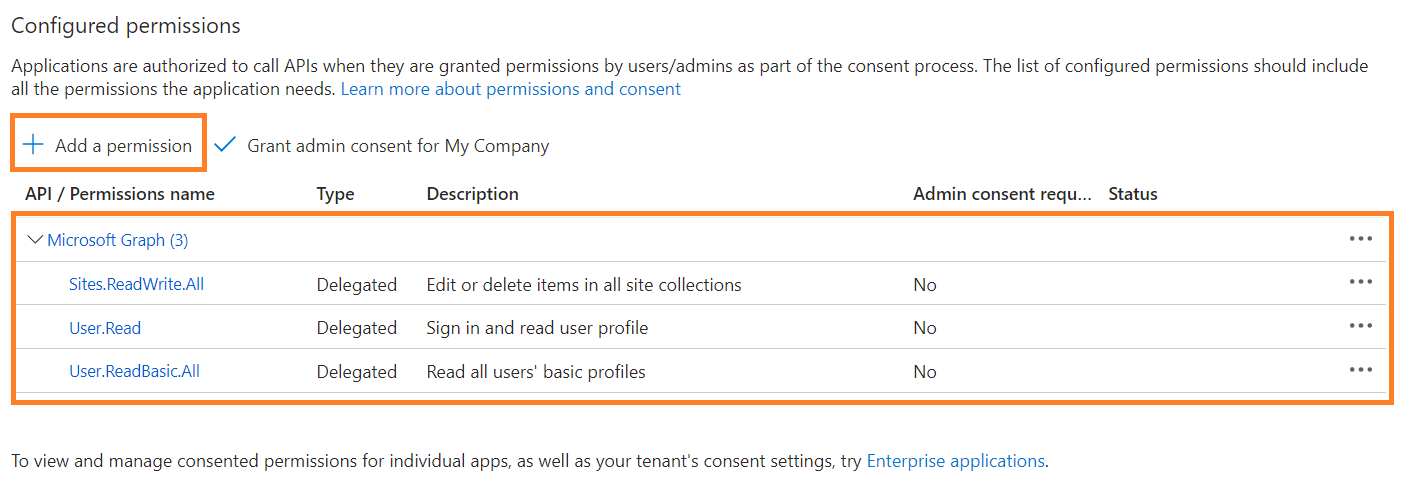Image resolution: width=1412 pixels, height=503 pixels.
Task: Sort by API / Permissions name column header
Action: 120,194
